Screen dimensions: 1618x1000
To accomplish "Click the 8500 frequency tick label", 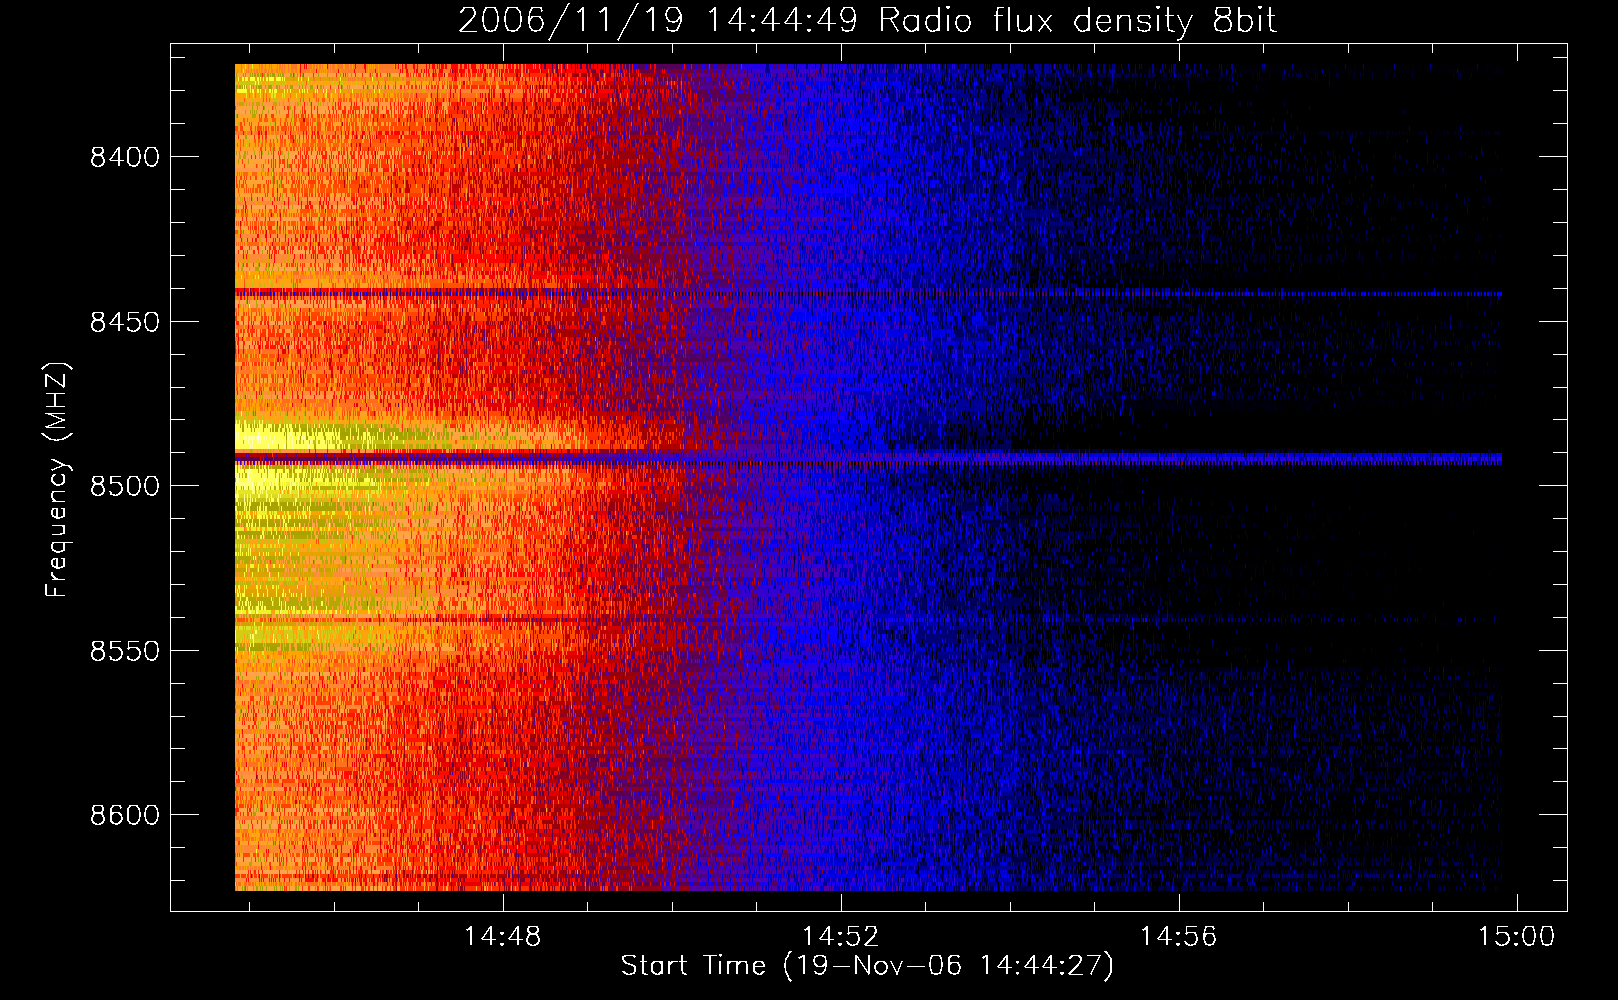I will pyautogui.click(x=125, y=486).
